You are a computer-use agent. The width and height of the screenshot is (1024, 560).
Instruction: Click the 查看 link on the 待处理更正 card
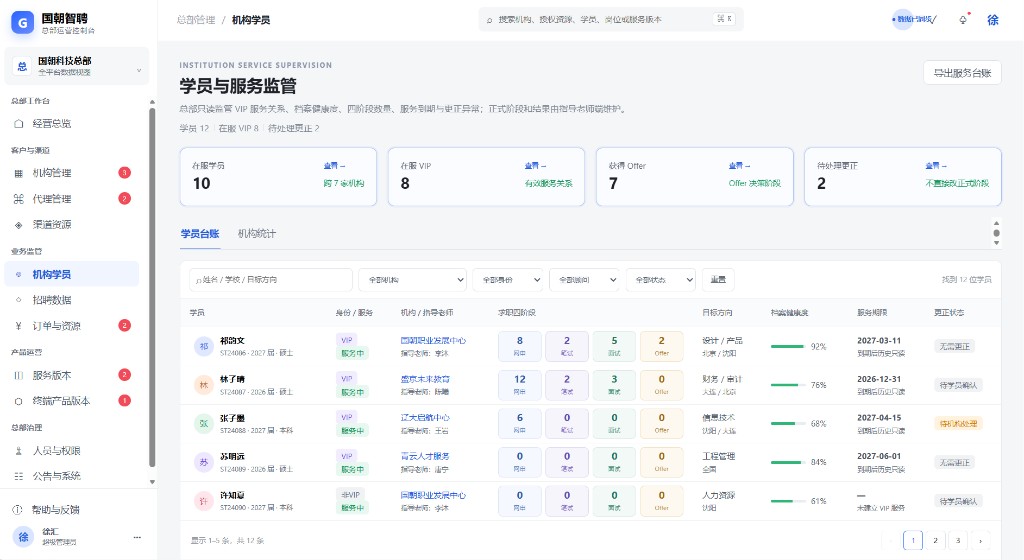(936, 166)
